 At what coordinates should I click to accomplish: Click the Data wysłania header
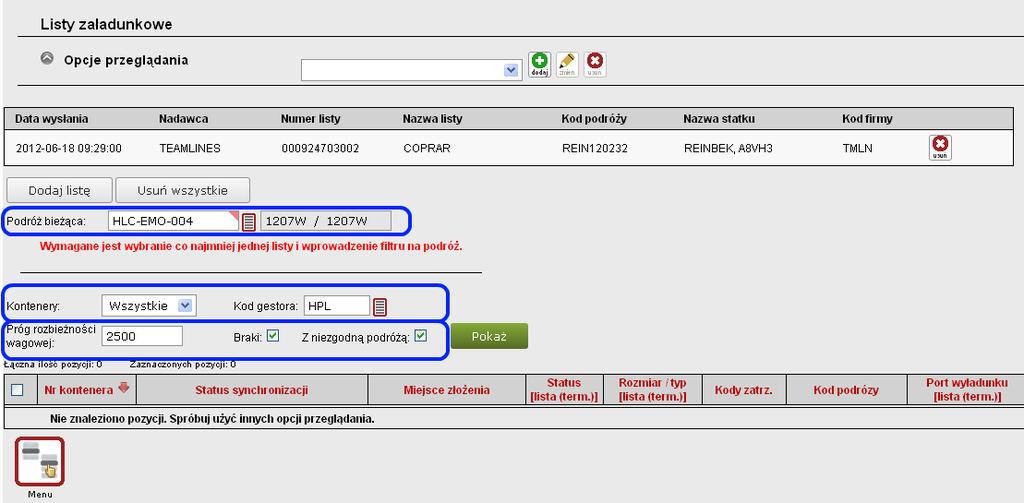(x=52, y=119)
